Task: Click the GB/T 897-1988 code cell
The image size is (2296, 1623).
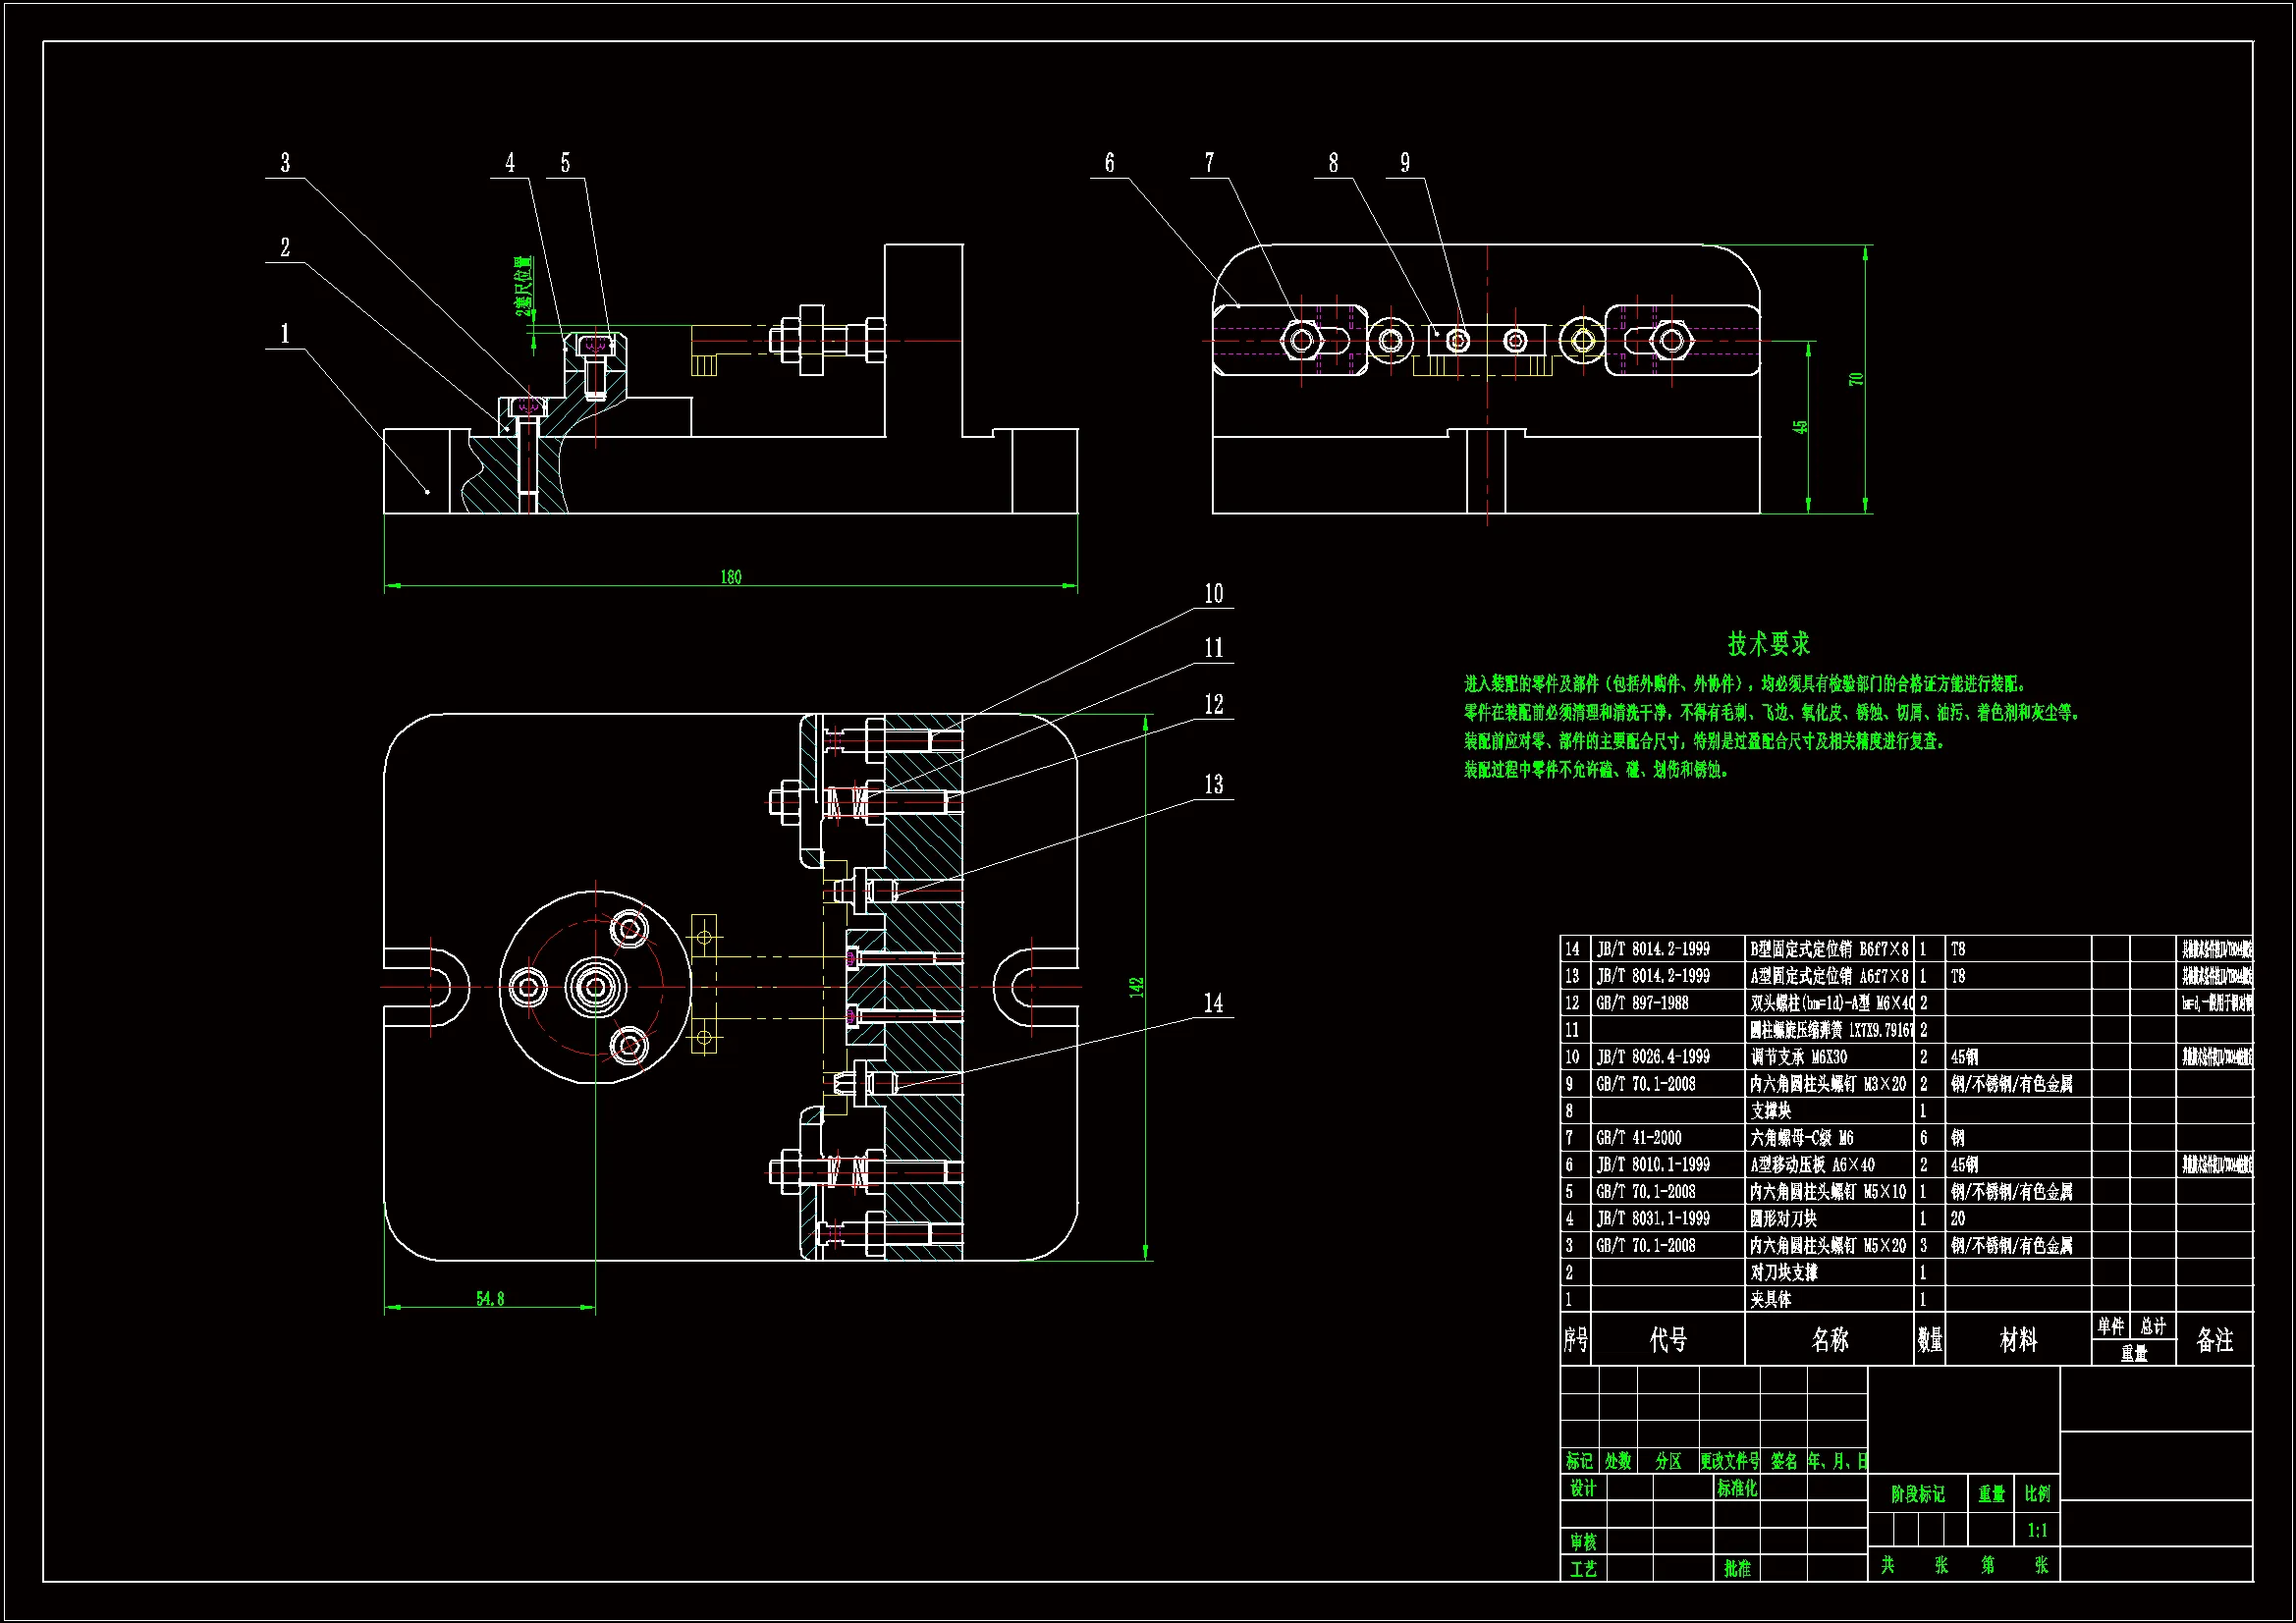Action: (x=1642, y=1002)
